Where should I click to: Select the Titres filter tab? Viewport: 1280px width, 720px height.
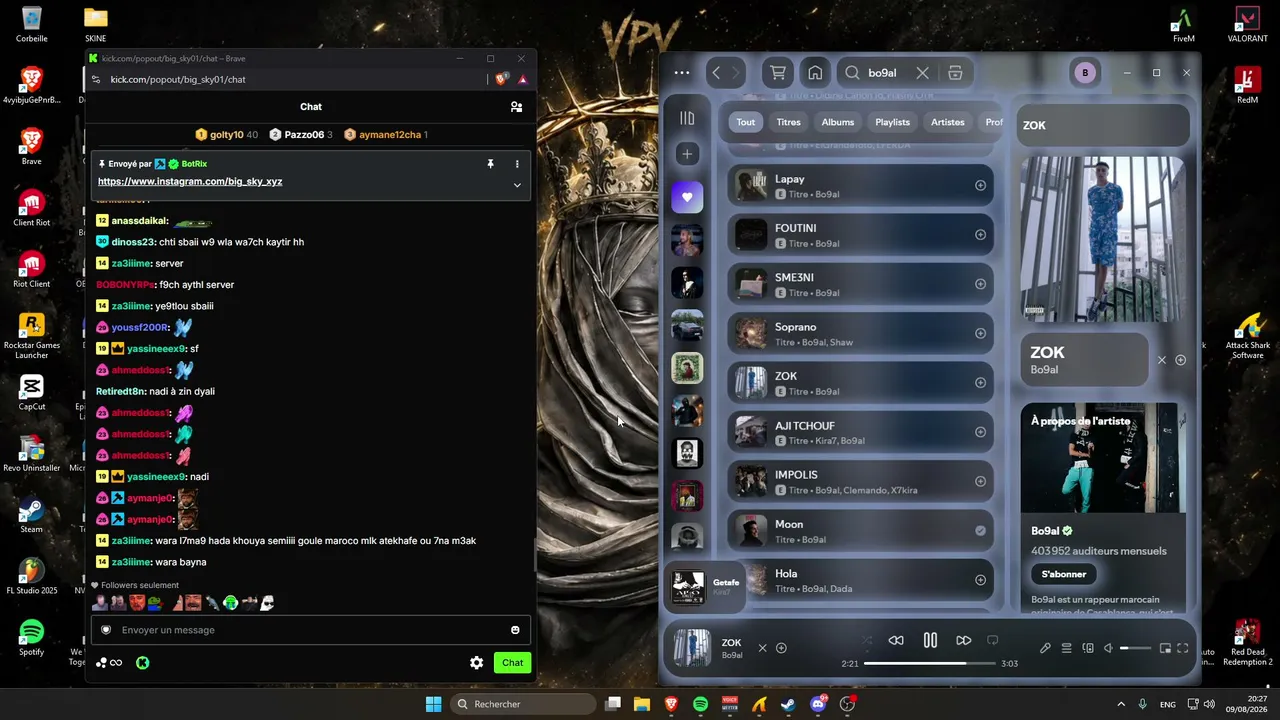[x=789, y=122]
